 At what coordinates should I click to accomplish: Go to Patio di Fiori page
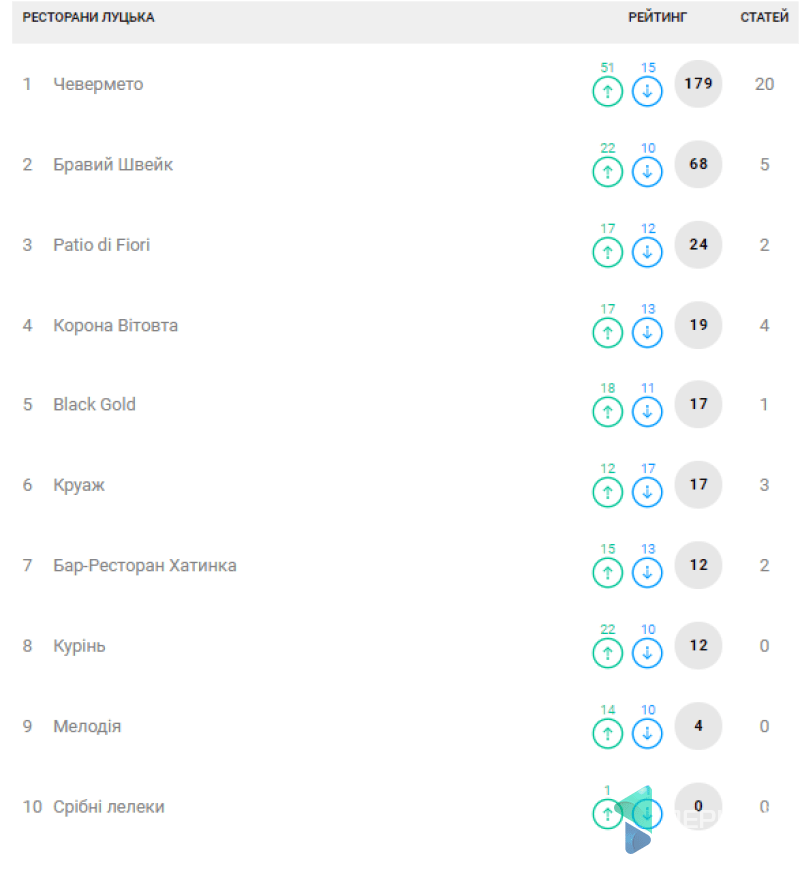coord(101,244)
